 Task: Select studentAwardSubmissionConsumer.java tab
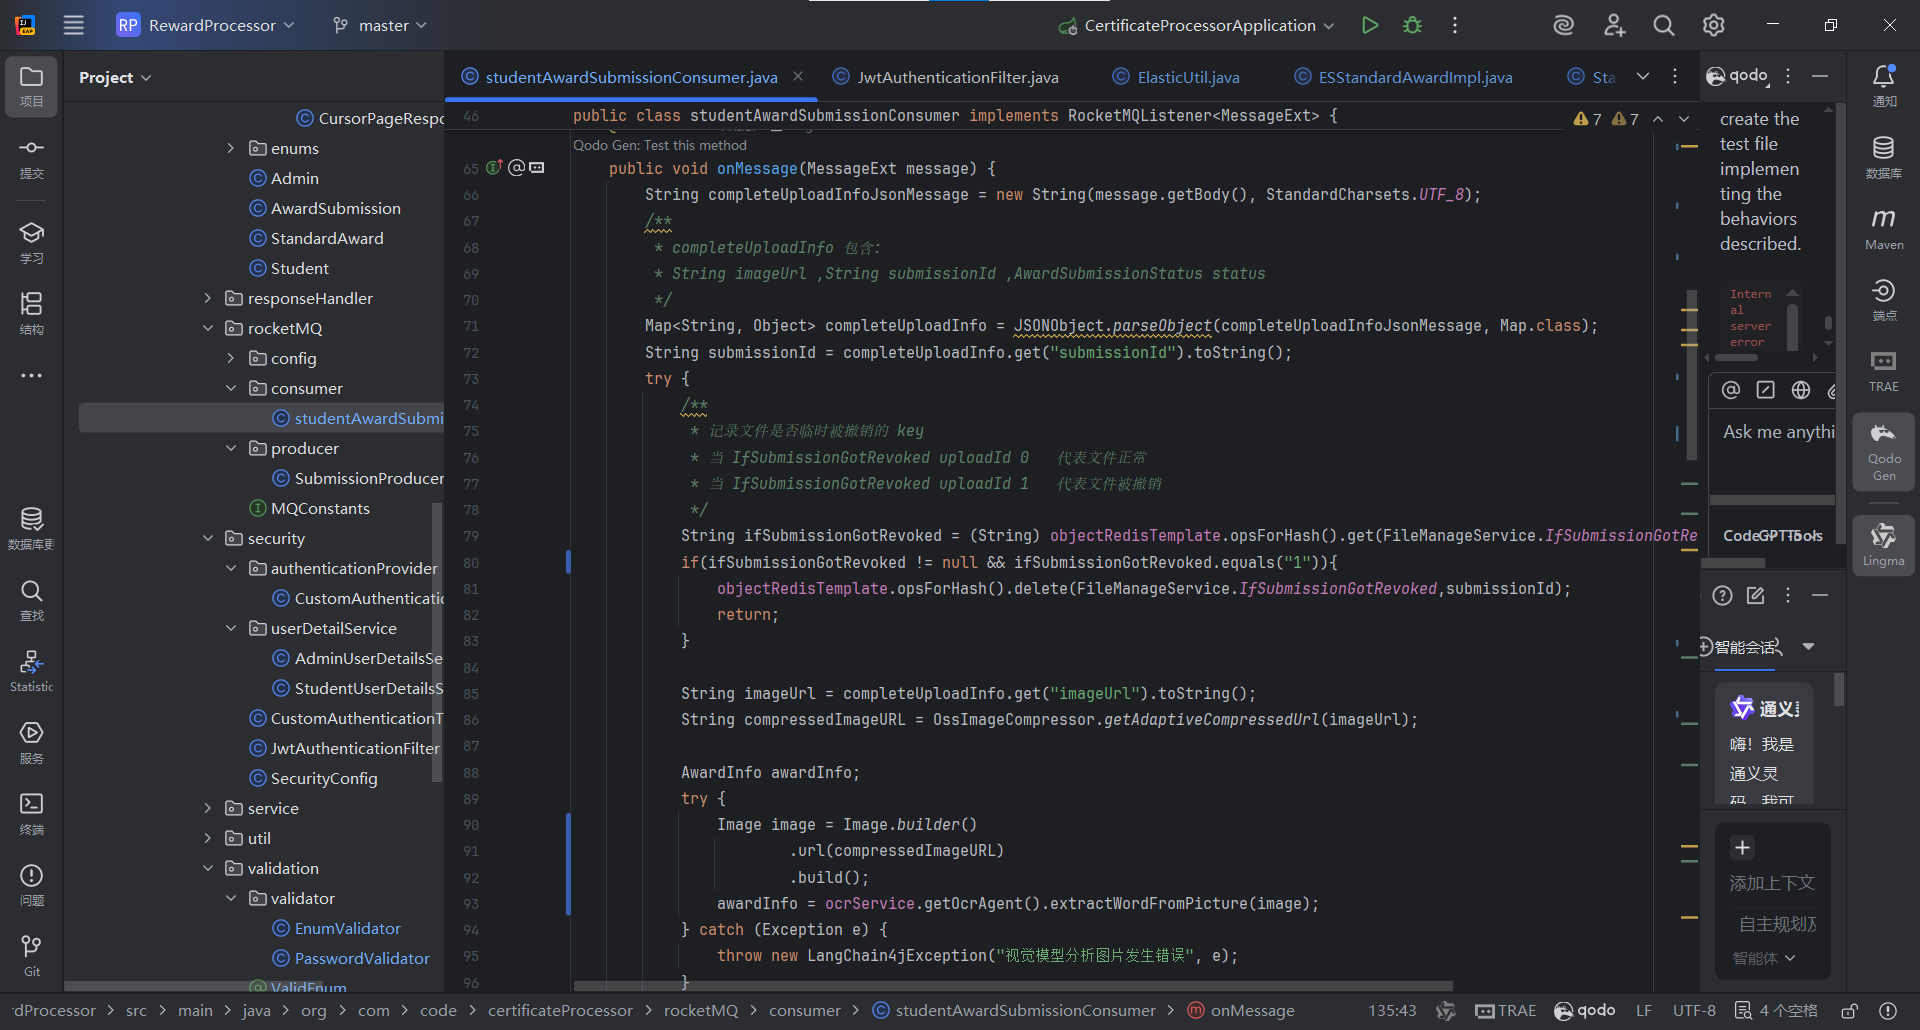tap(630, 77)
